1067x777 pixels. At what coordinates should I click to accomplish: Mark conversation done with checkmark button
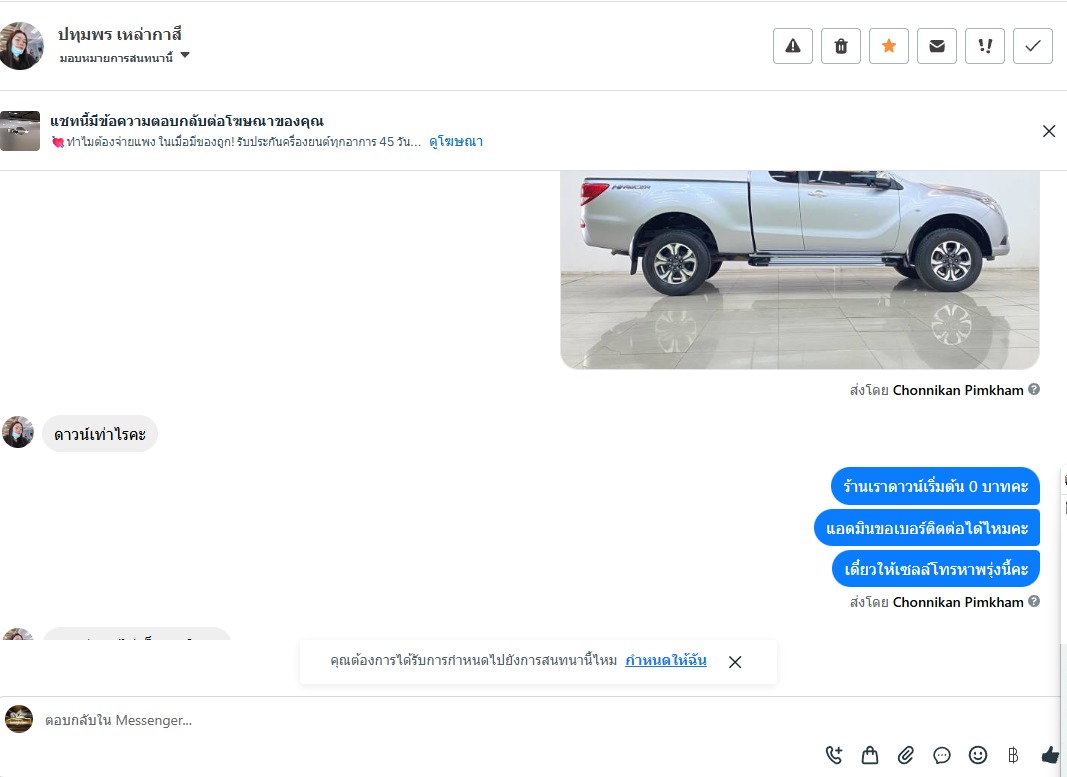pyautogui.click(x=1033, y=46)
